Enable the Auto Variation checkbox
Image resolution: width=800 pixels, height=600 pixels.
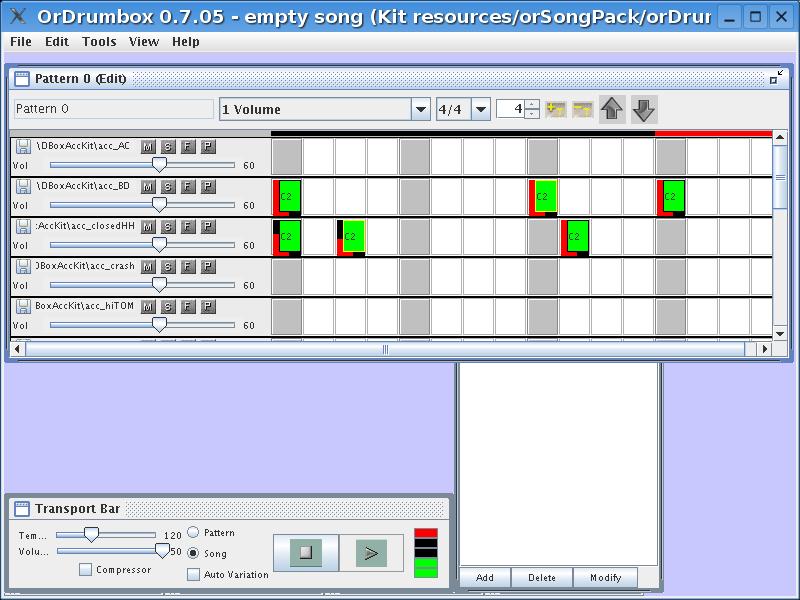(194, 574)
